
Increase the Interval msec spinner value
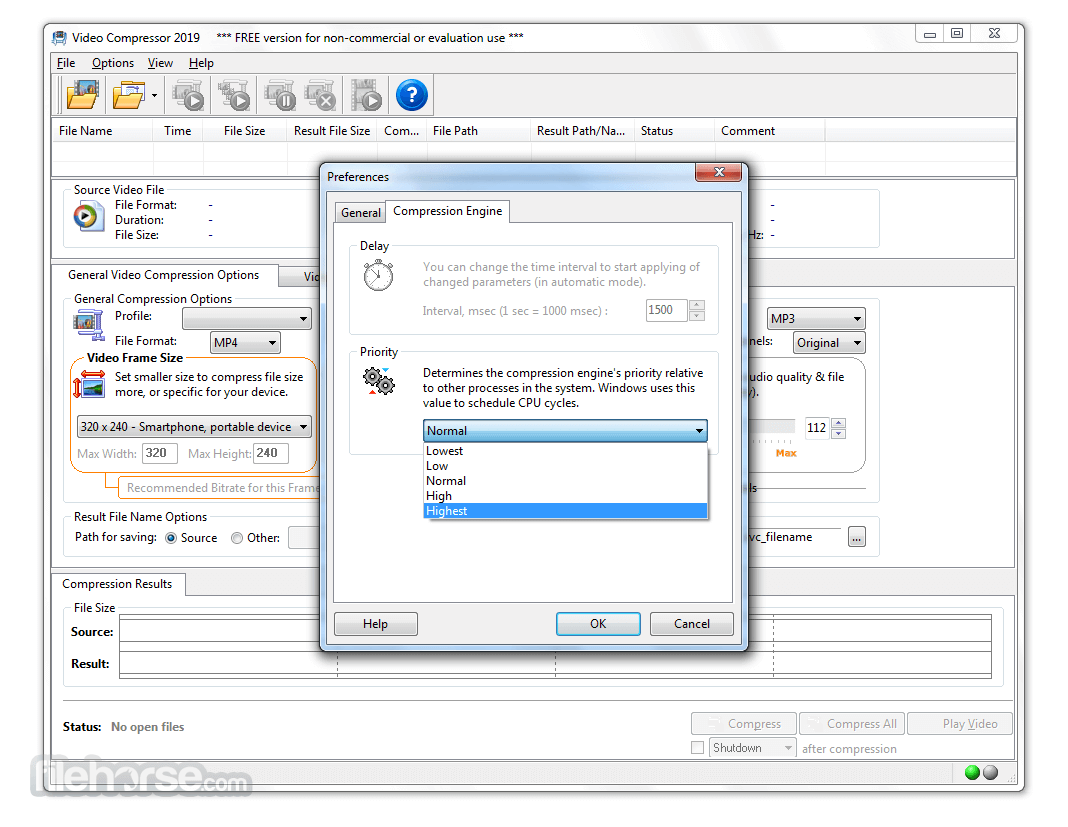(697, 305)
